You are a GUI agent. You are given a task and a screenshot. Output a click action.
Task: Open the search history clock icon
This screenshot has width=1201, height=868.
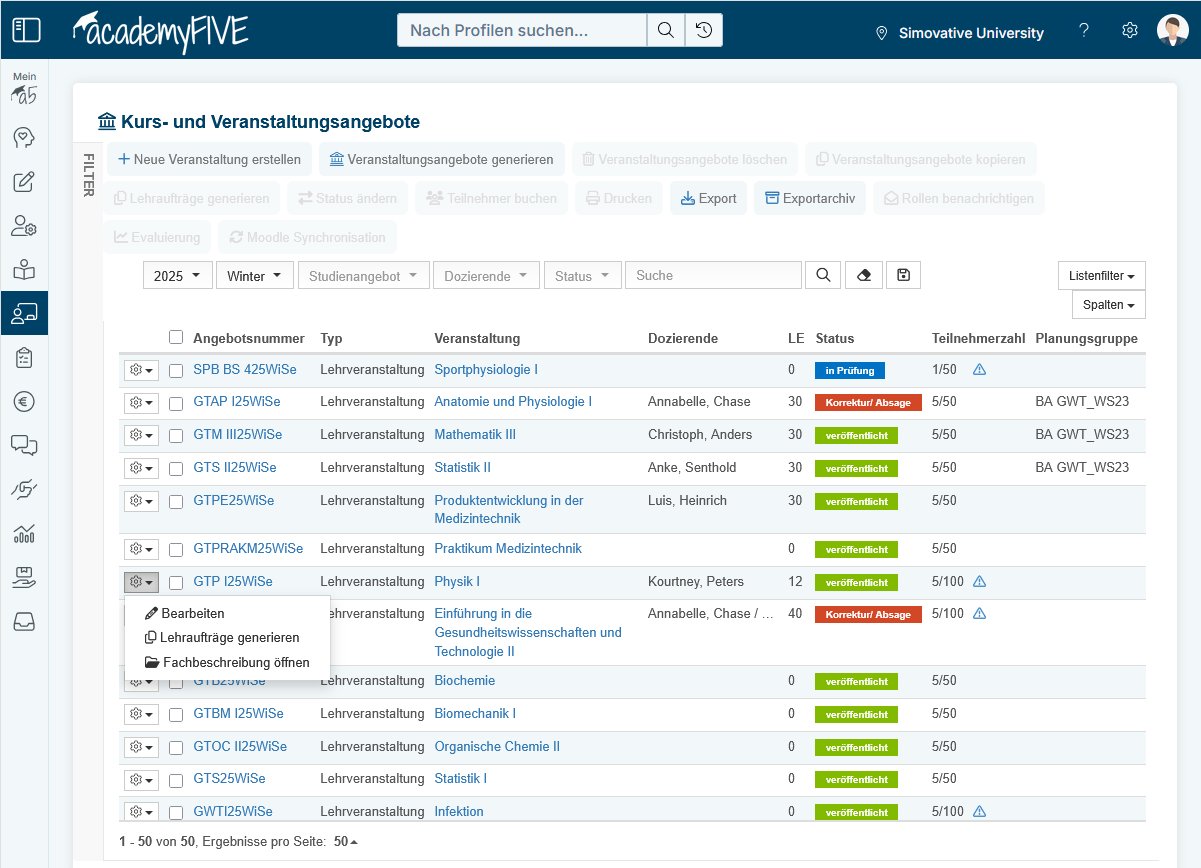(704, 30)
